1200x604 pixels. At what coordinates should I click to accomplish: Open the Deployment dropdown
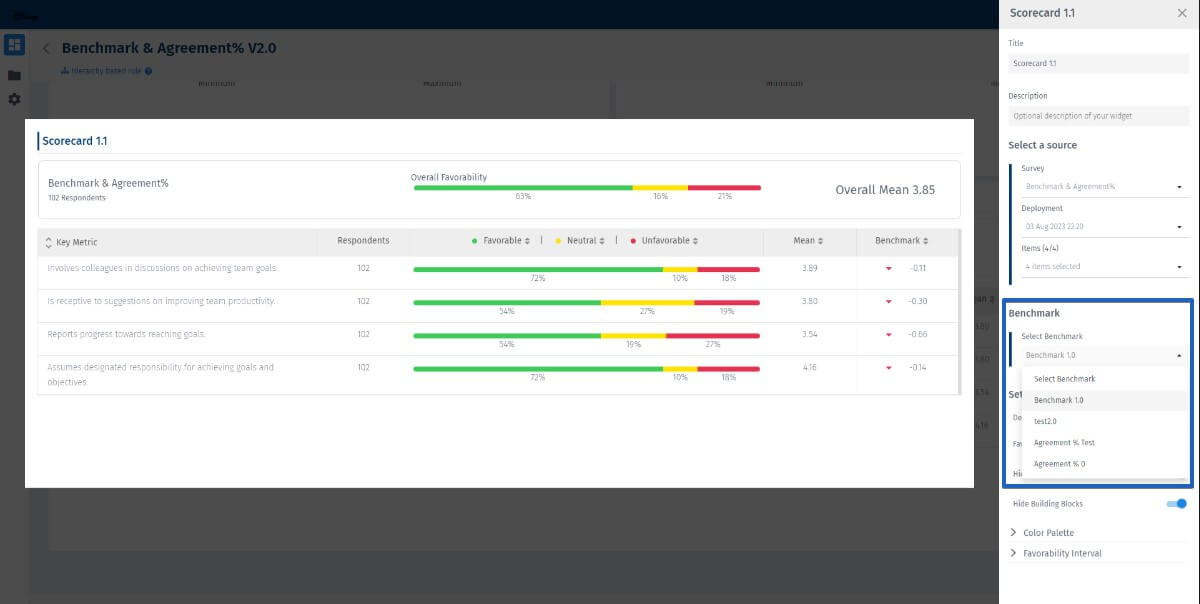[x=1104, y=227]
